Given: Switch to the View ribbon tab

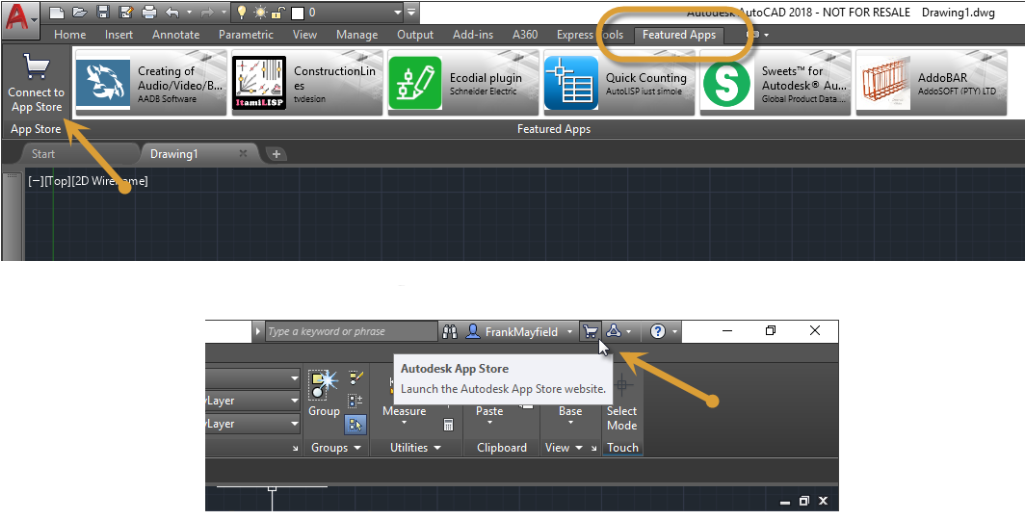Looking at the screenshot, I should click(305, 35).
